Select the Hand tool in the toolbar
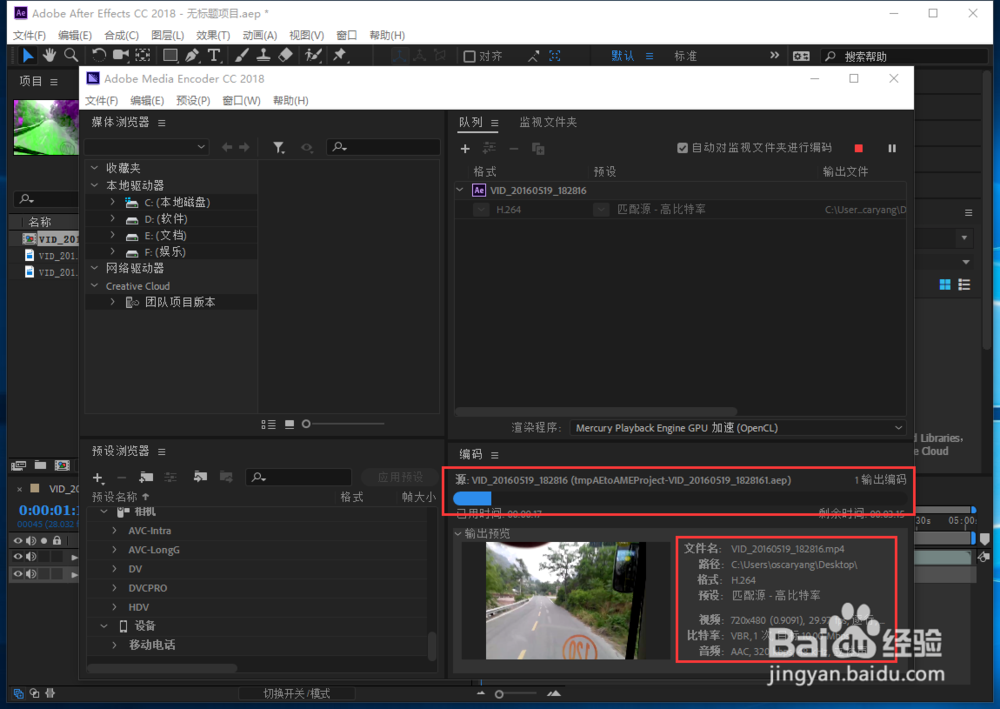This screenshot has height=709, width=1000. [50, 55]
